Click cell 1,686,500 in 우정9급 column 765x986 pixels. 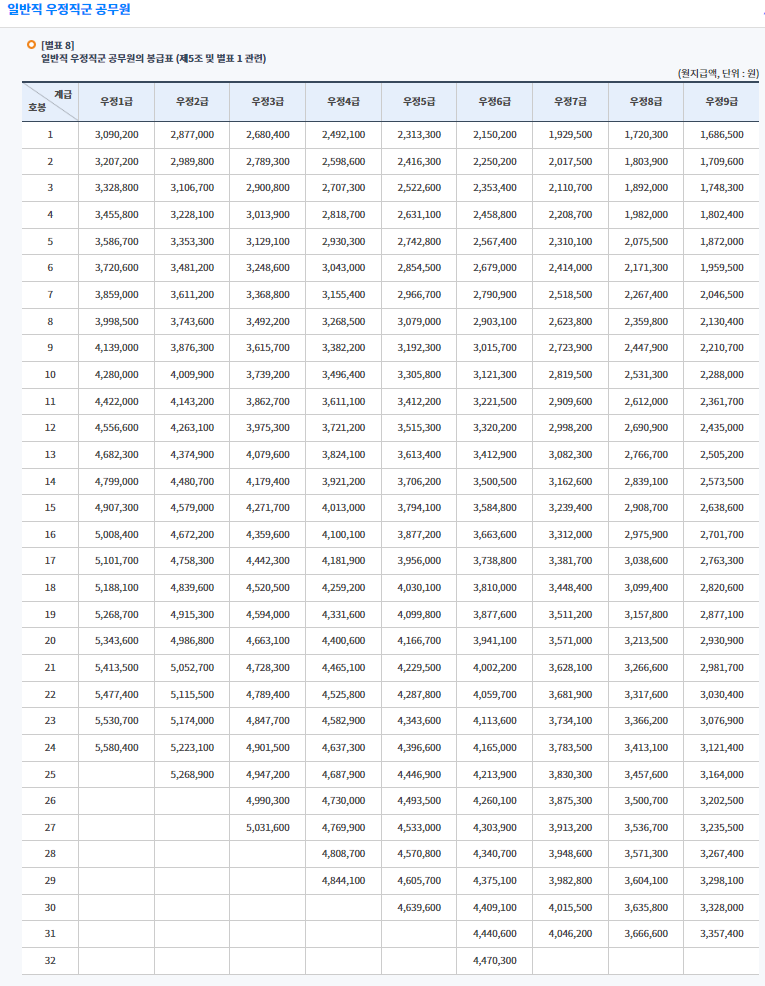[722, 135]
